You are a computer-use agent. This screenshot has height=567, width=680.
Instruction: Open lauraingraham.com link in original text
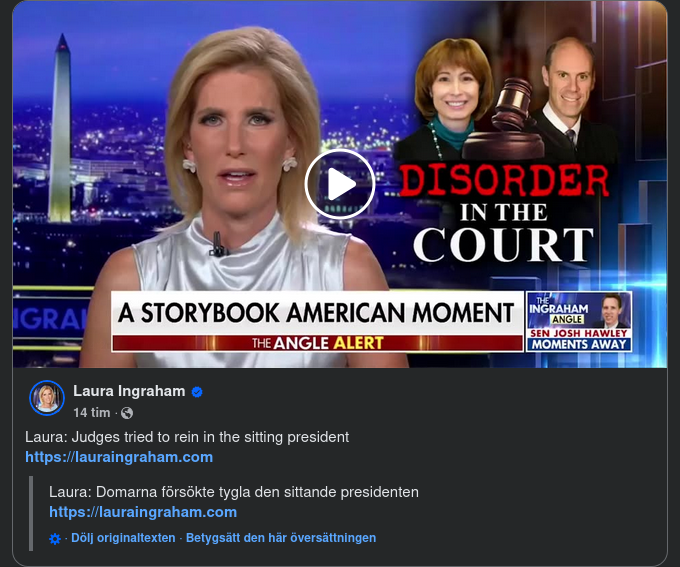coord(119,457)
